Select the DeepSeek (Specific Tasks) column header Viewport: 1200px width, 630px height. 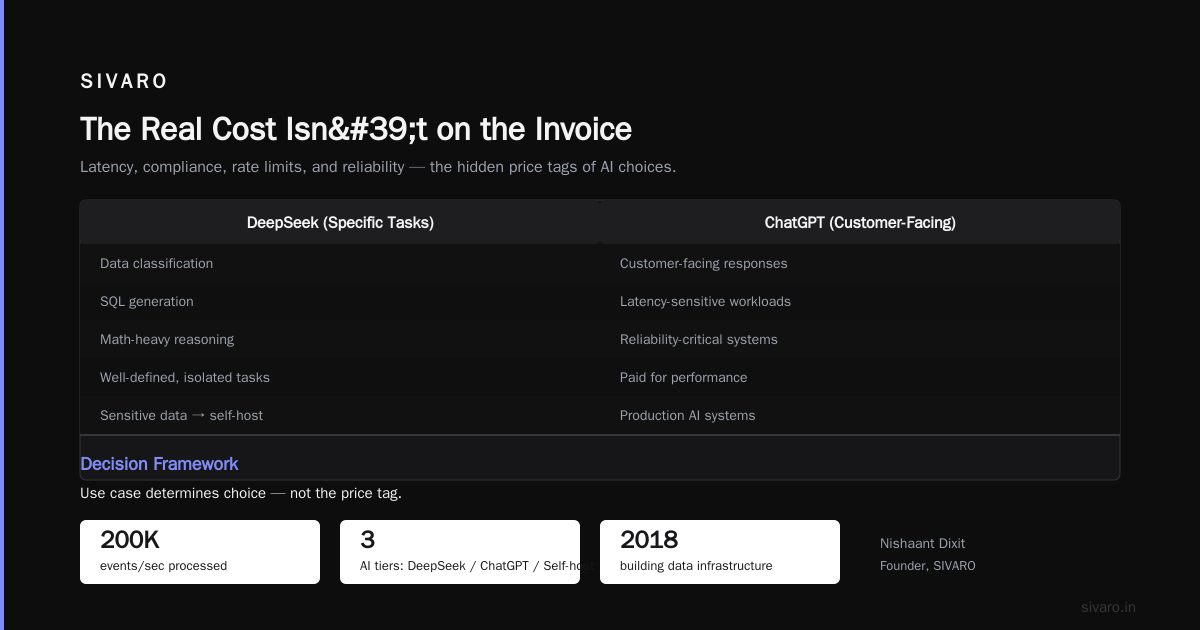[x=340, y=223]
